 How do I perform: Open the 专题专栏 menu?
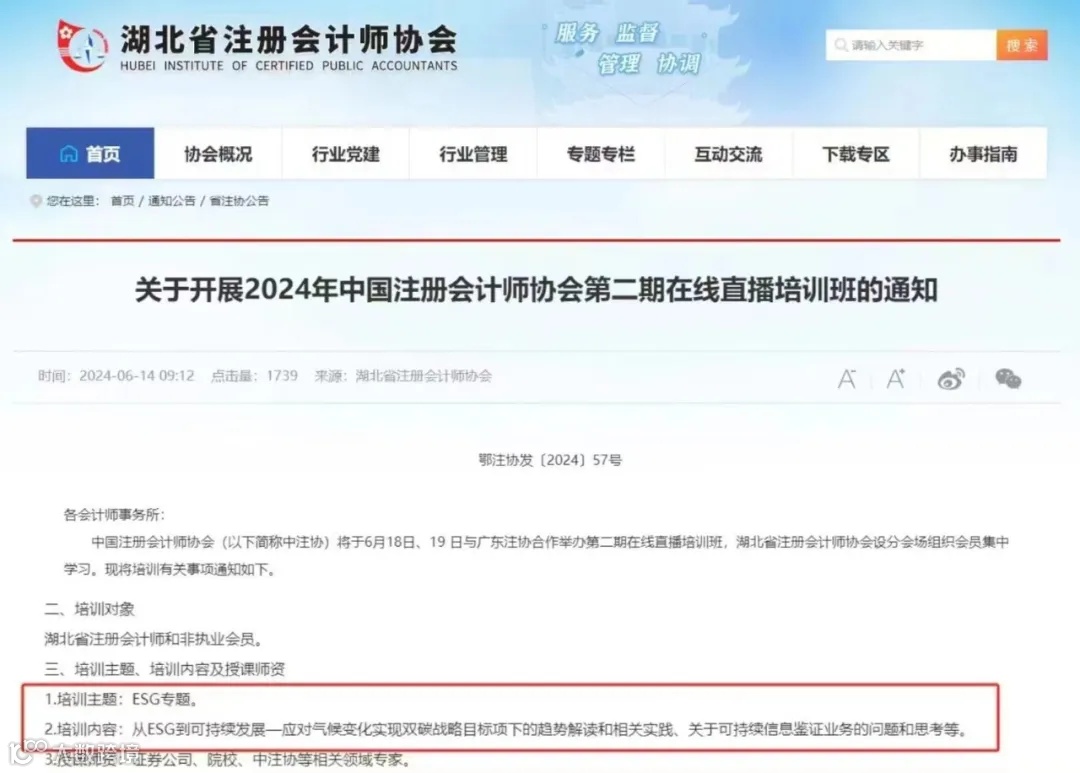point(601,153)
